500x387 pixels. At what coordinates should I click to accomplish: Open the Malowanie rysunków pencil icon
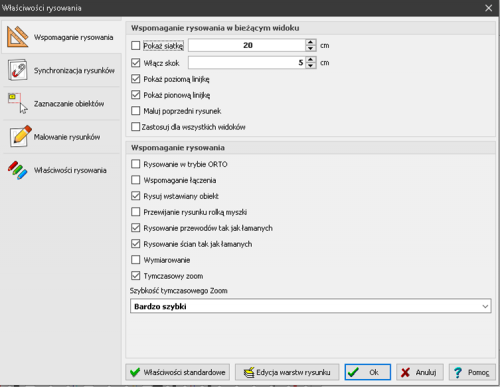pyautogui.click(x=20, y=136)
